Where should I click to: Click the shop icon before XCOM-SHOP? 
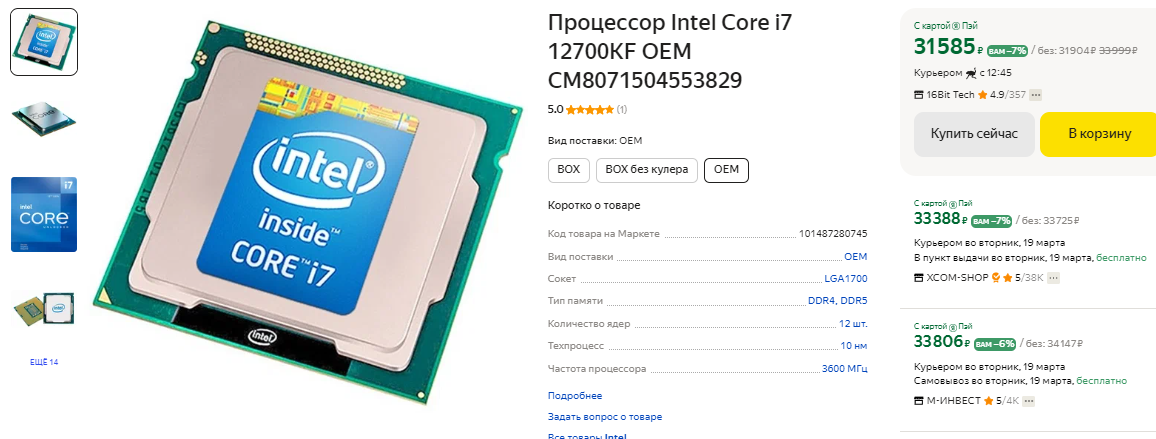tap(919, 278)
